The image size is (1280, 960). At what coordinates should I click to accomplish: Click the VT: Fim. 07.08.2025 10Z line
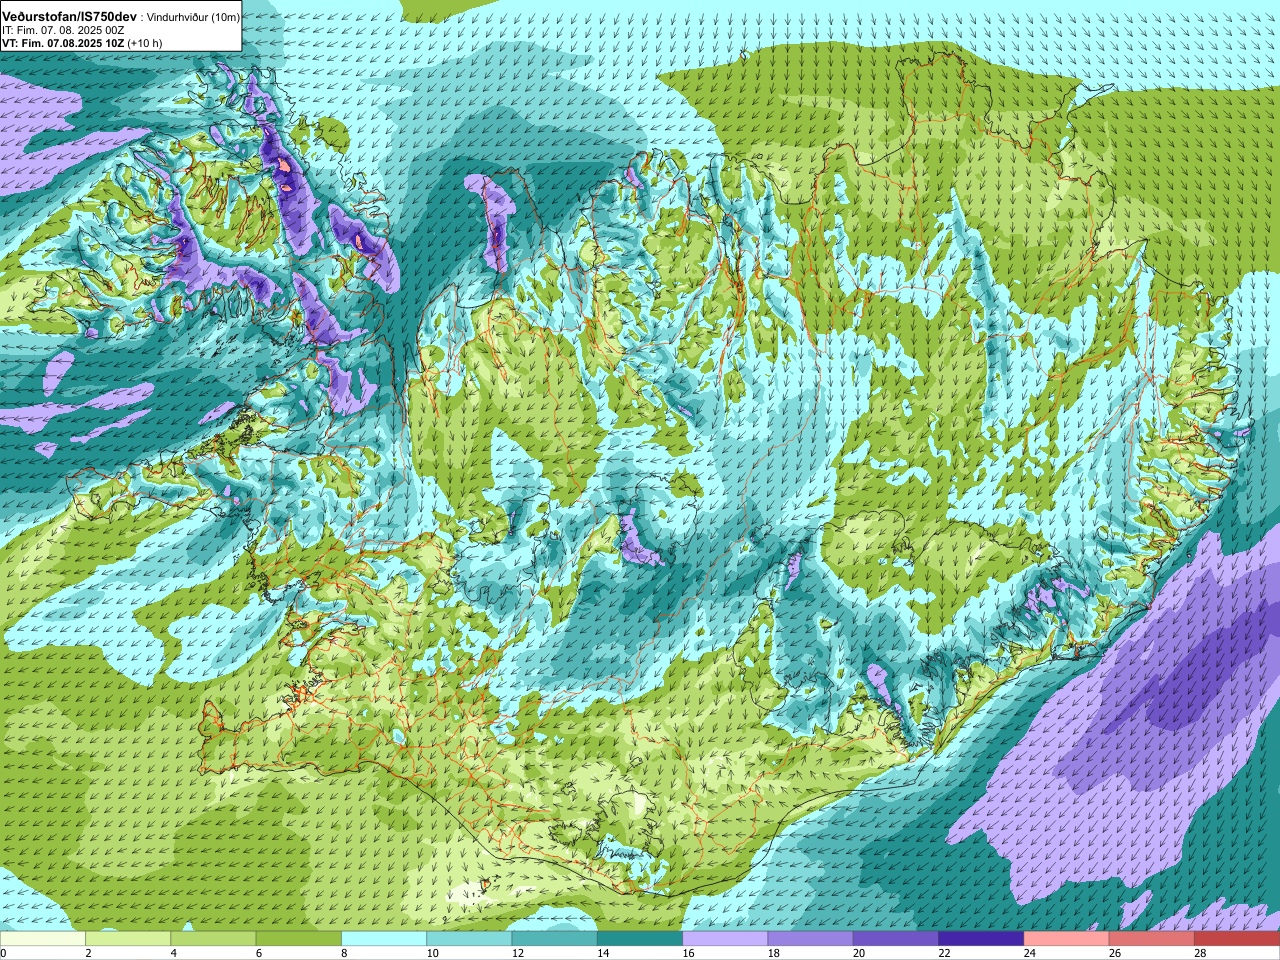[62, 44]
